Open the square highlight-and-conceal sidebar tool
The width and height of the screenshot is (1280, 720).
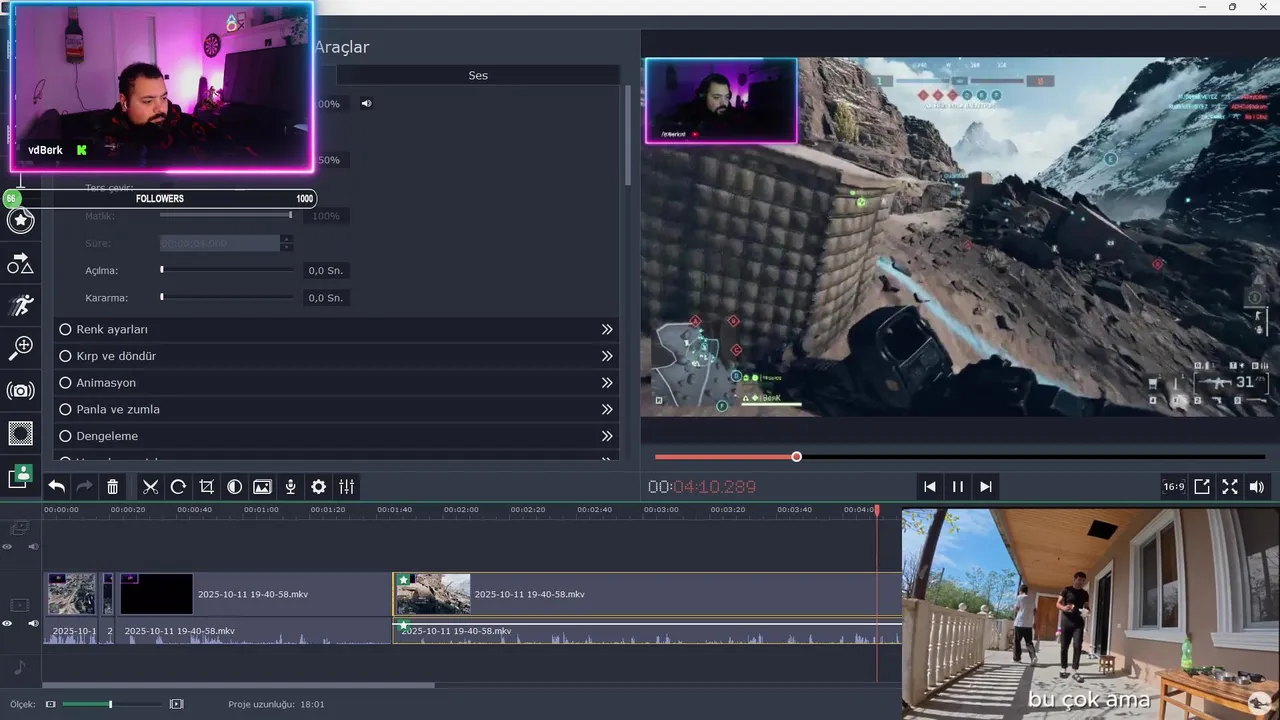coord(20,433)
